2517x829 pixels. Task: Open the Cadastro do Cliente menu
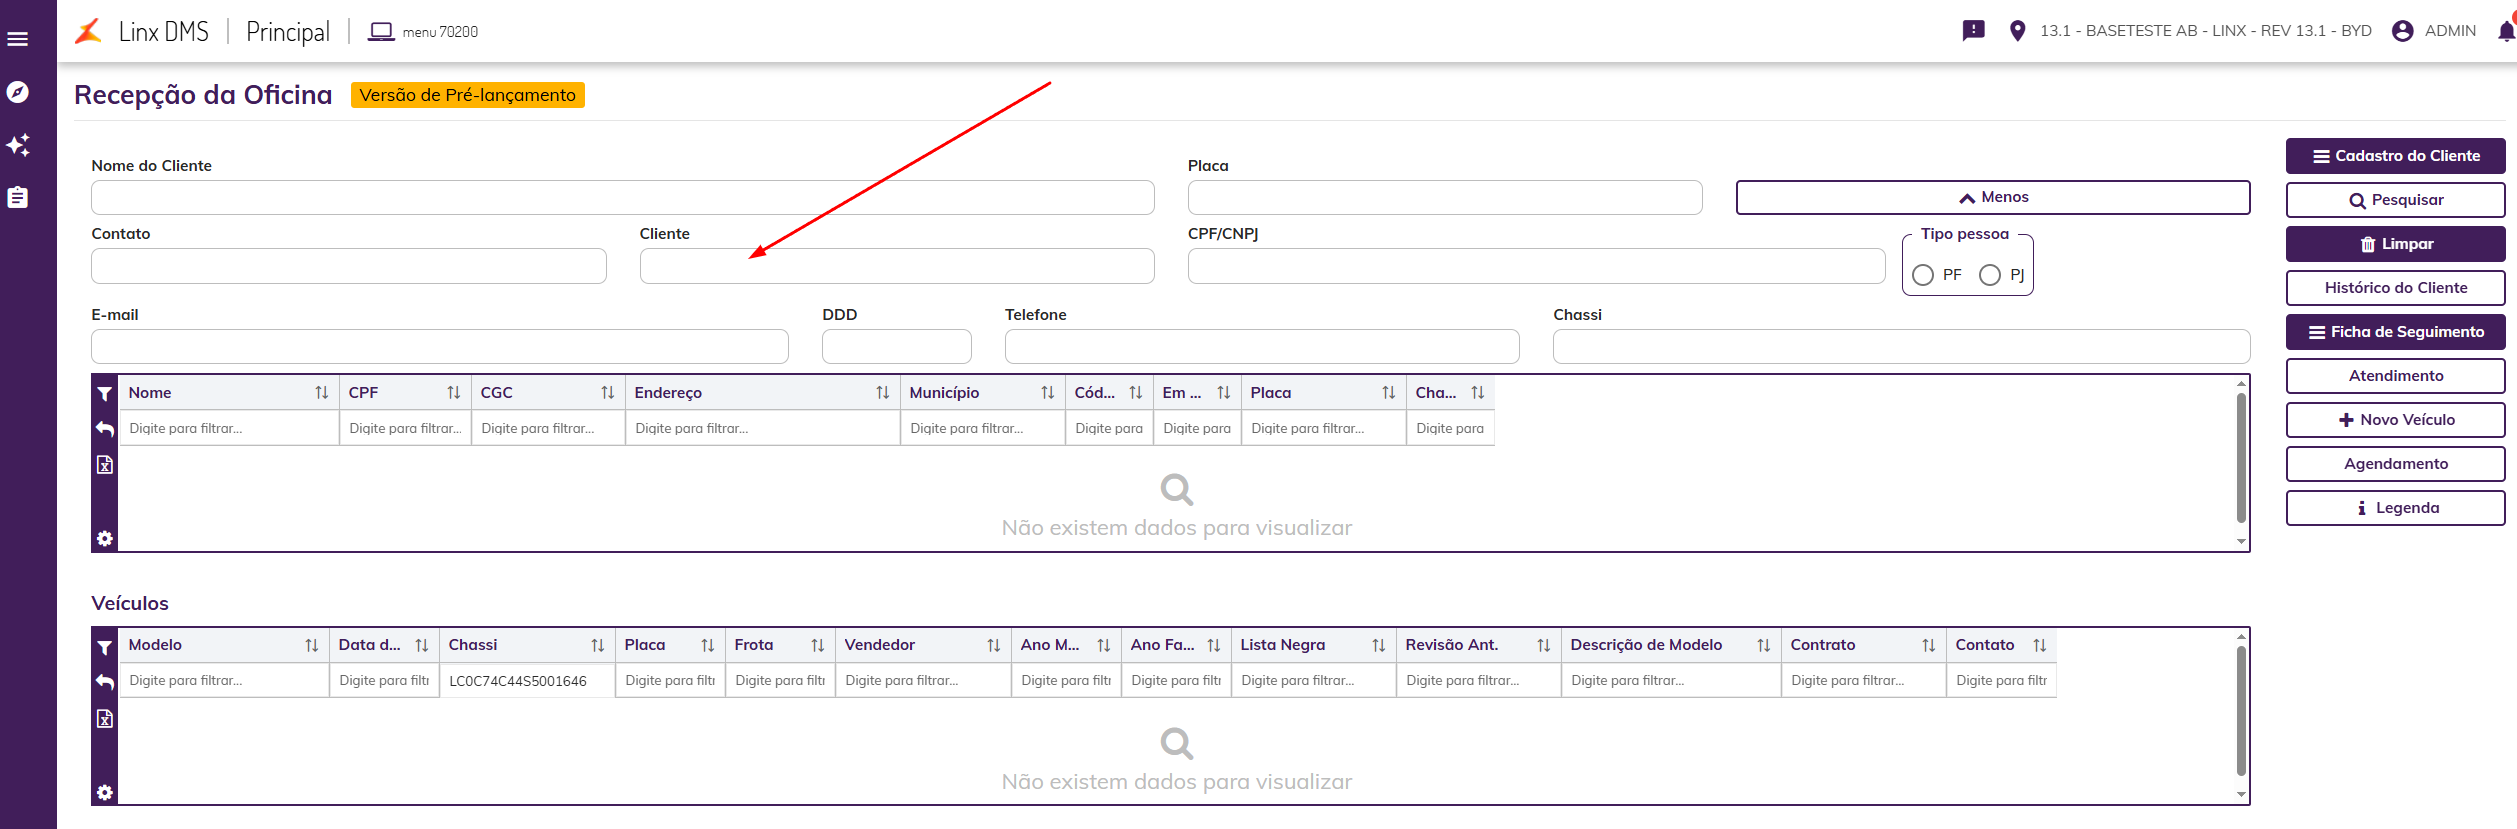[2395, 156]
